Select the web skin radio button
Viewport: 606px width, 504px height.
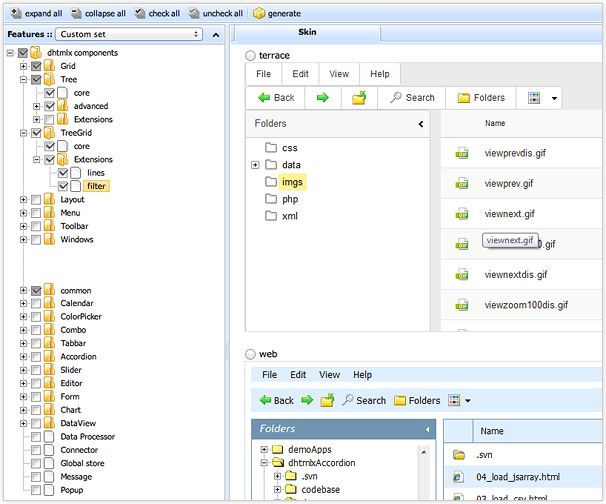[250, 354]
